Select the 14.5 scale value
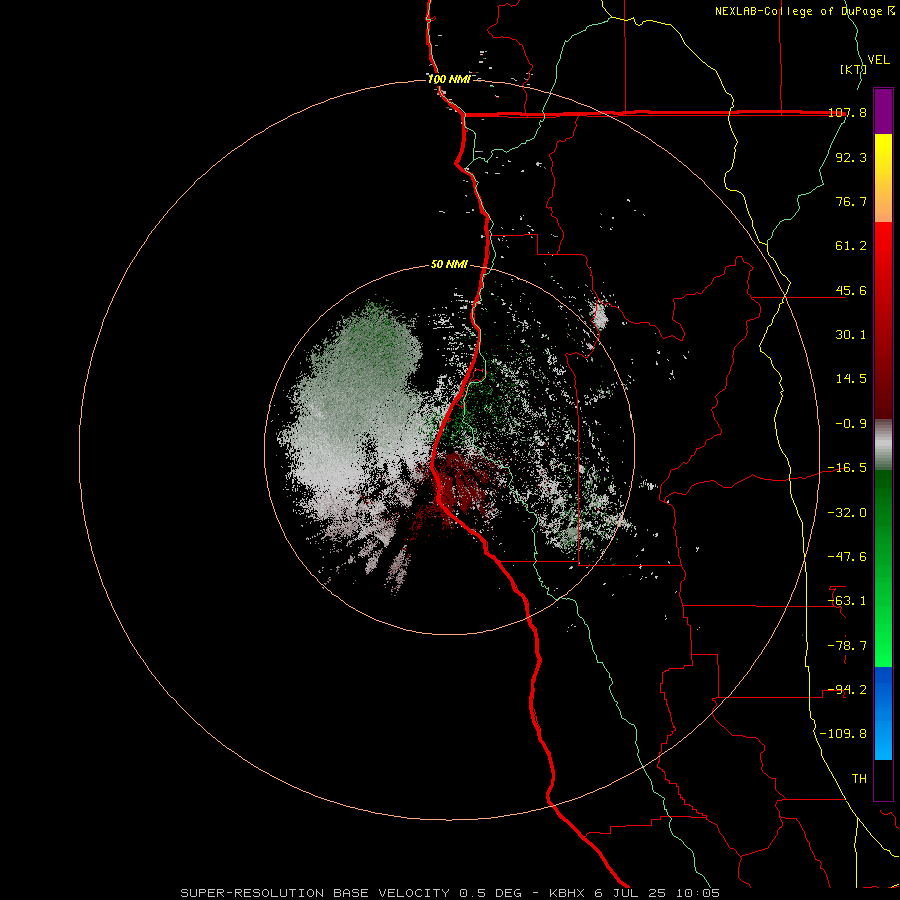 point(851,379)
